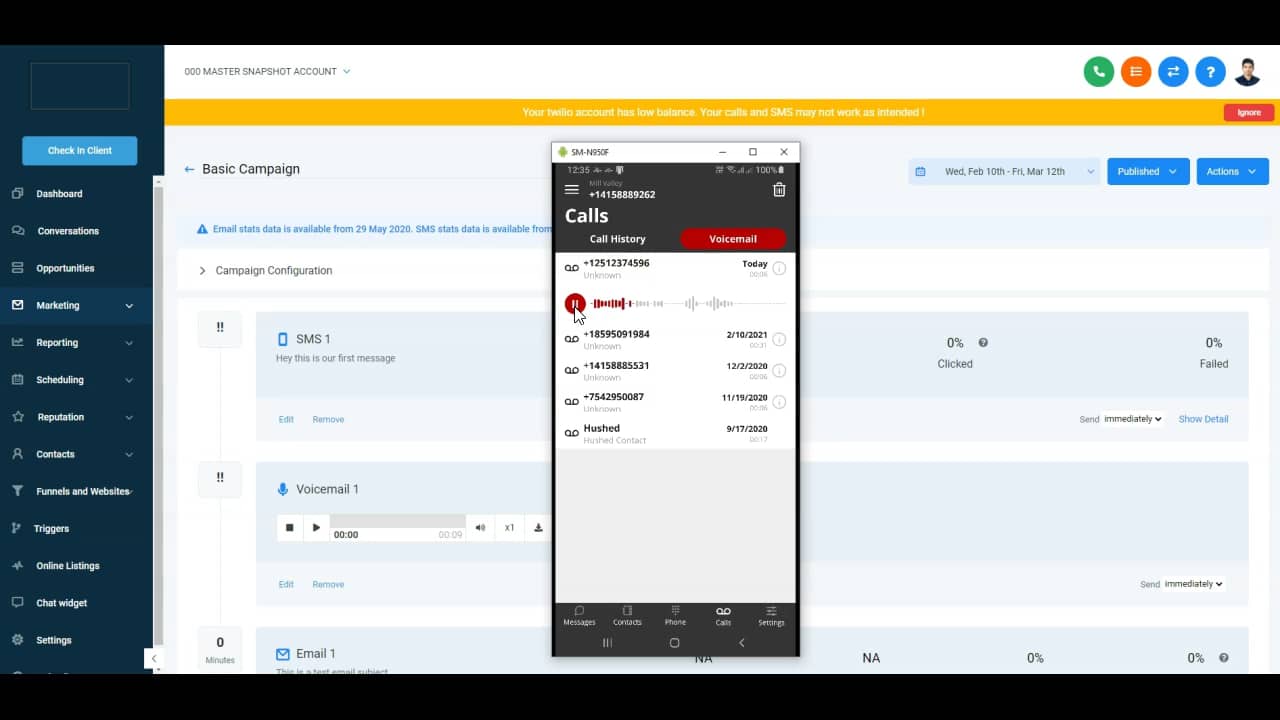This screenshot has height=720, width=1280.
Task: Open the hamburger menu in phone app
Action: [572, 190]
